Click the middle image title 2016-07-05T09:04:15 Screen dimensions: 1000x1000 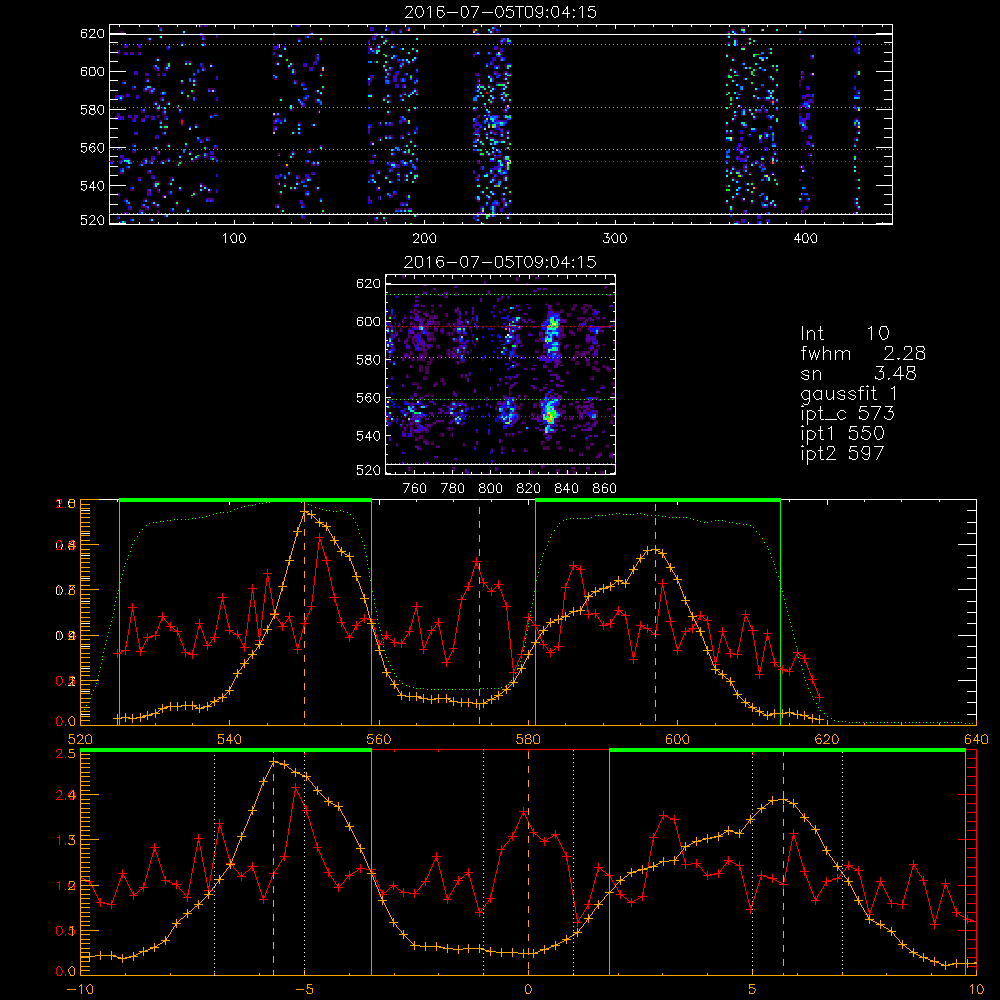(500, 262)
